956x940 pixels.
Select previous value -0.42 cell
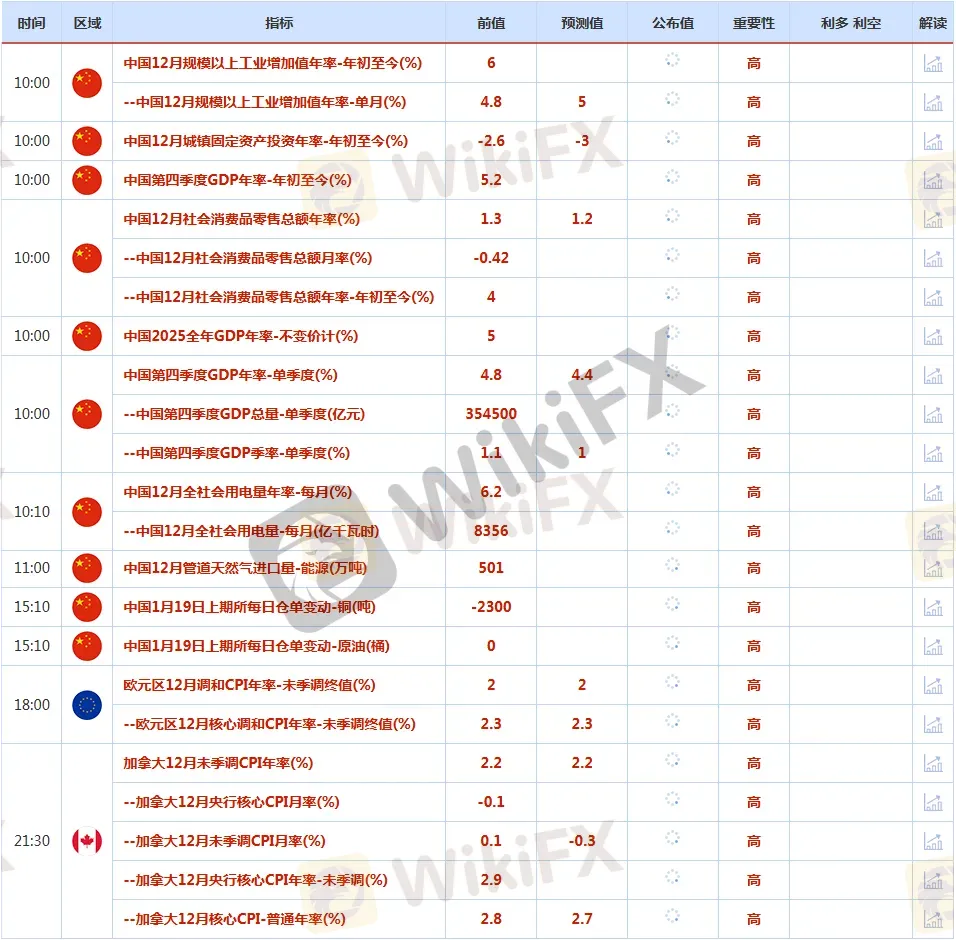(491, 258)
